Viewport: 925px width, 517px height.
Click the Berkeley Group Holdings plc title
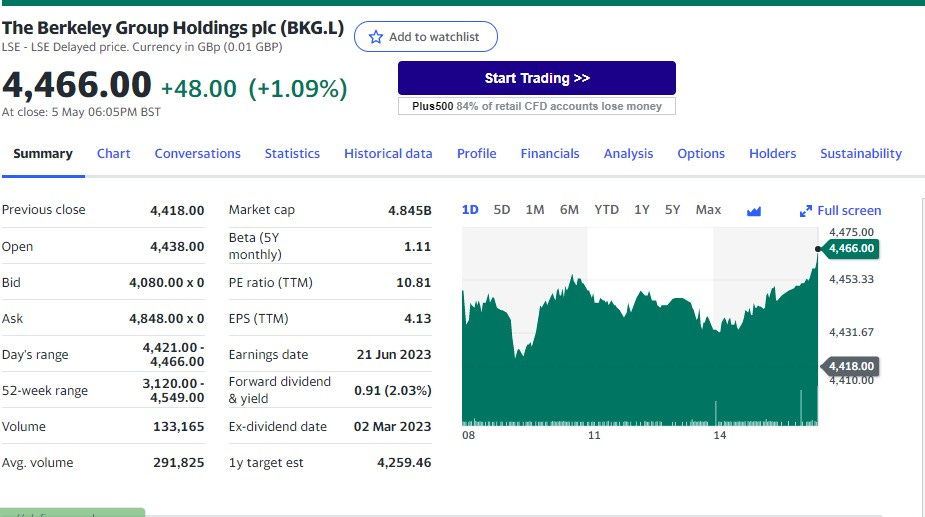pyautogui.click(x=173, y=28)
